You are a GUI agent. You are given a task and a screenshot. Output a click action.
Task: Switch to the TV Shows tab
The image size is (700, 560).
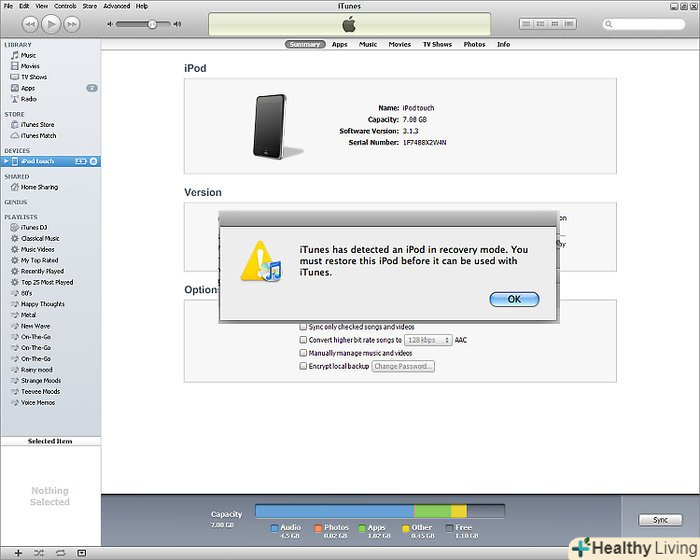[438, 44]
